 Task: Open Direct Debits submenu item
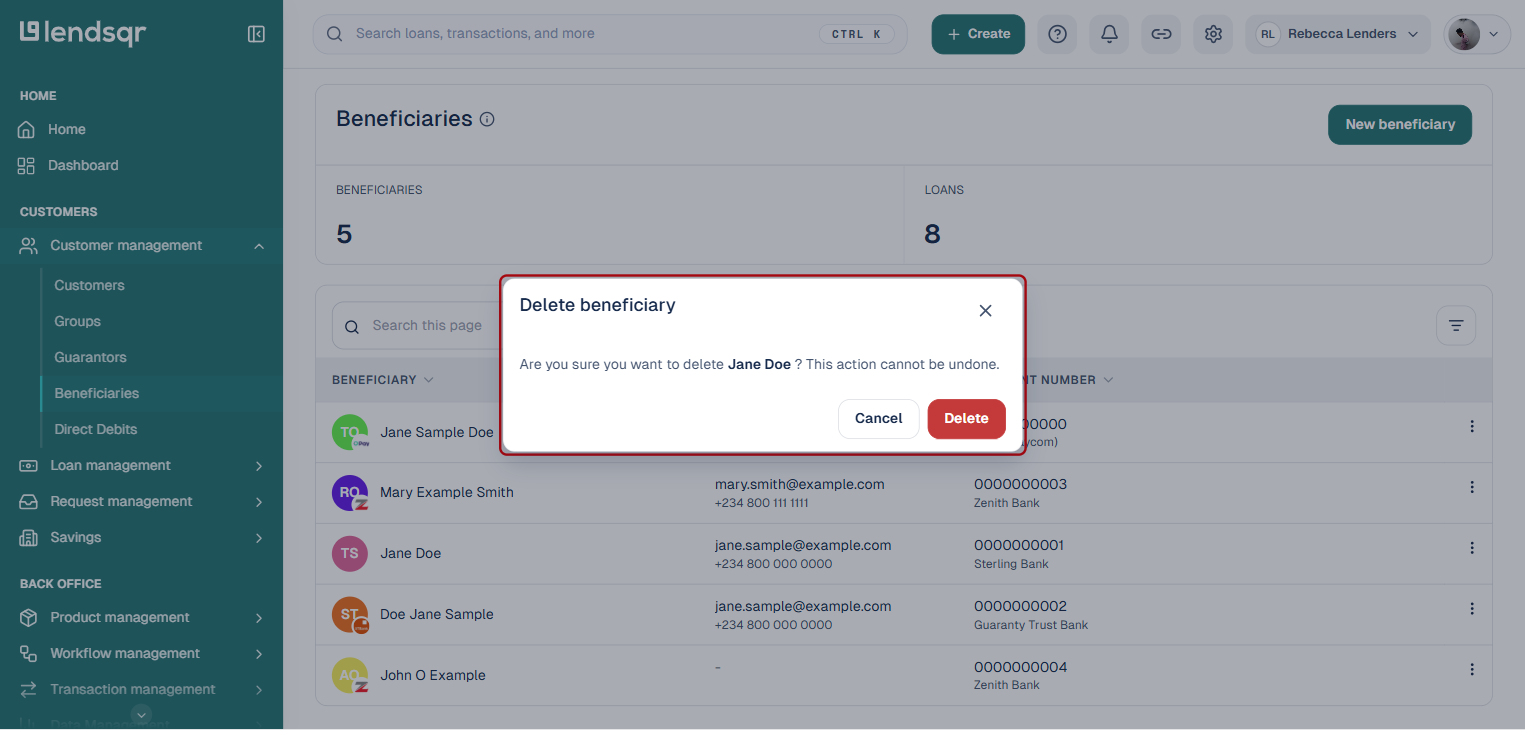click(96, 430)
